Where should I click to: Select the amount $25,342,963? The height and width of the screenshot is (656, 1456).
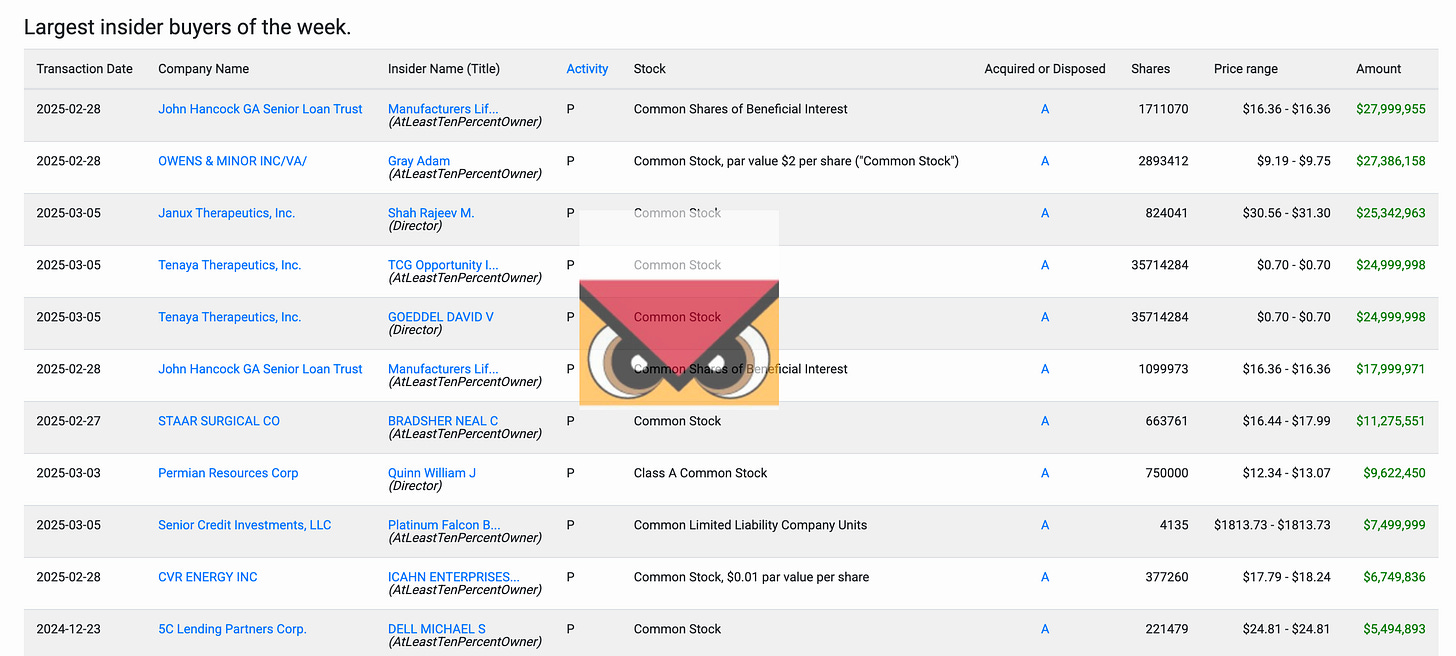(1391, 213)
